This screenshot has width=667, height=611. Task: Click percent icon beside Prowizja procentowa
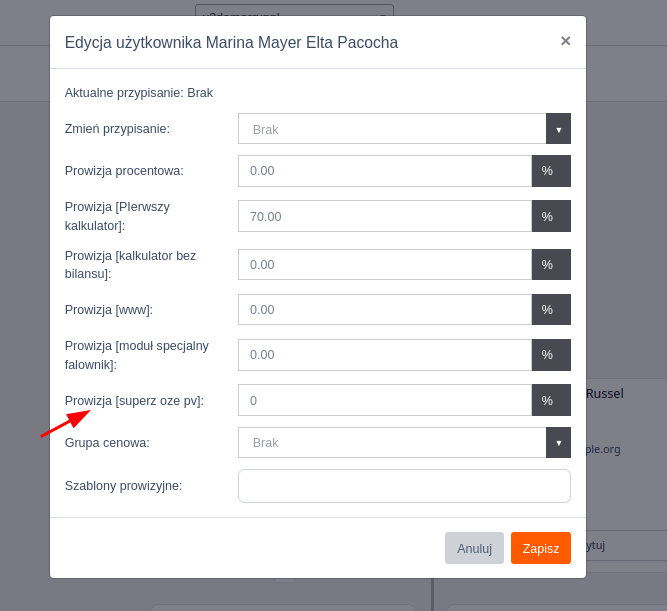tap(551, 171)
